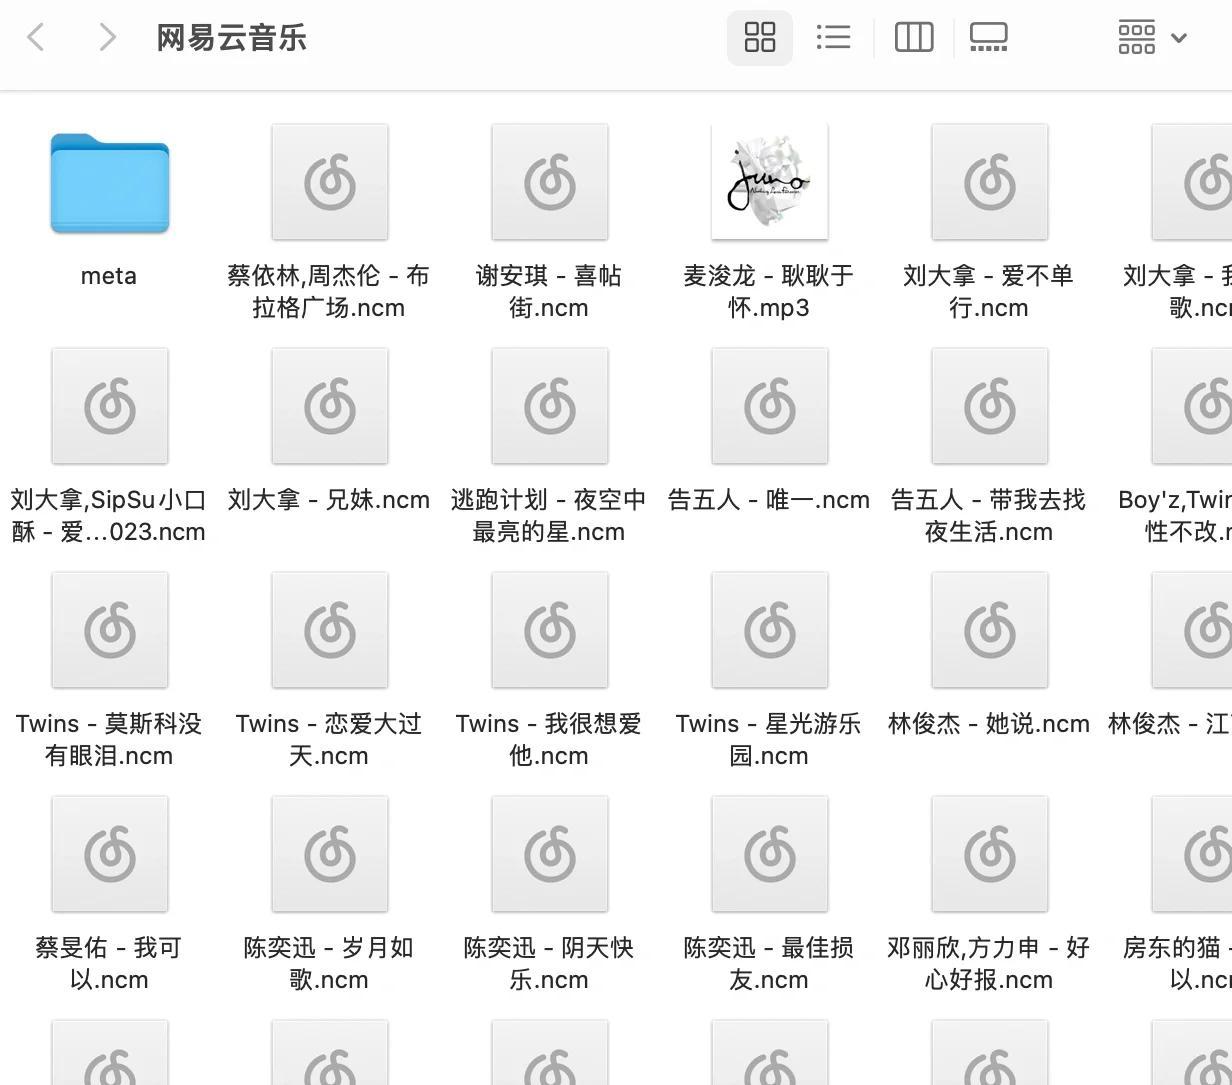The height and width of the screenshot is (1085, 1232).
Task: Select Twins - 星光游乐园.ncm icon
Action: point(770,630)
